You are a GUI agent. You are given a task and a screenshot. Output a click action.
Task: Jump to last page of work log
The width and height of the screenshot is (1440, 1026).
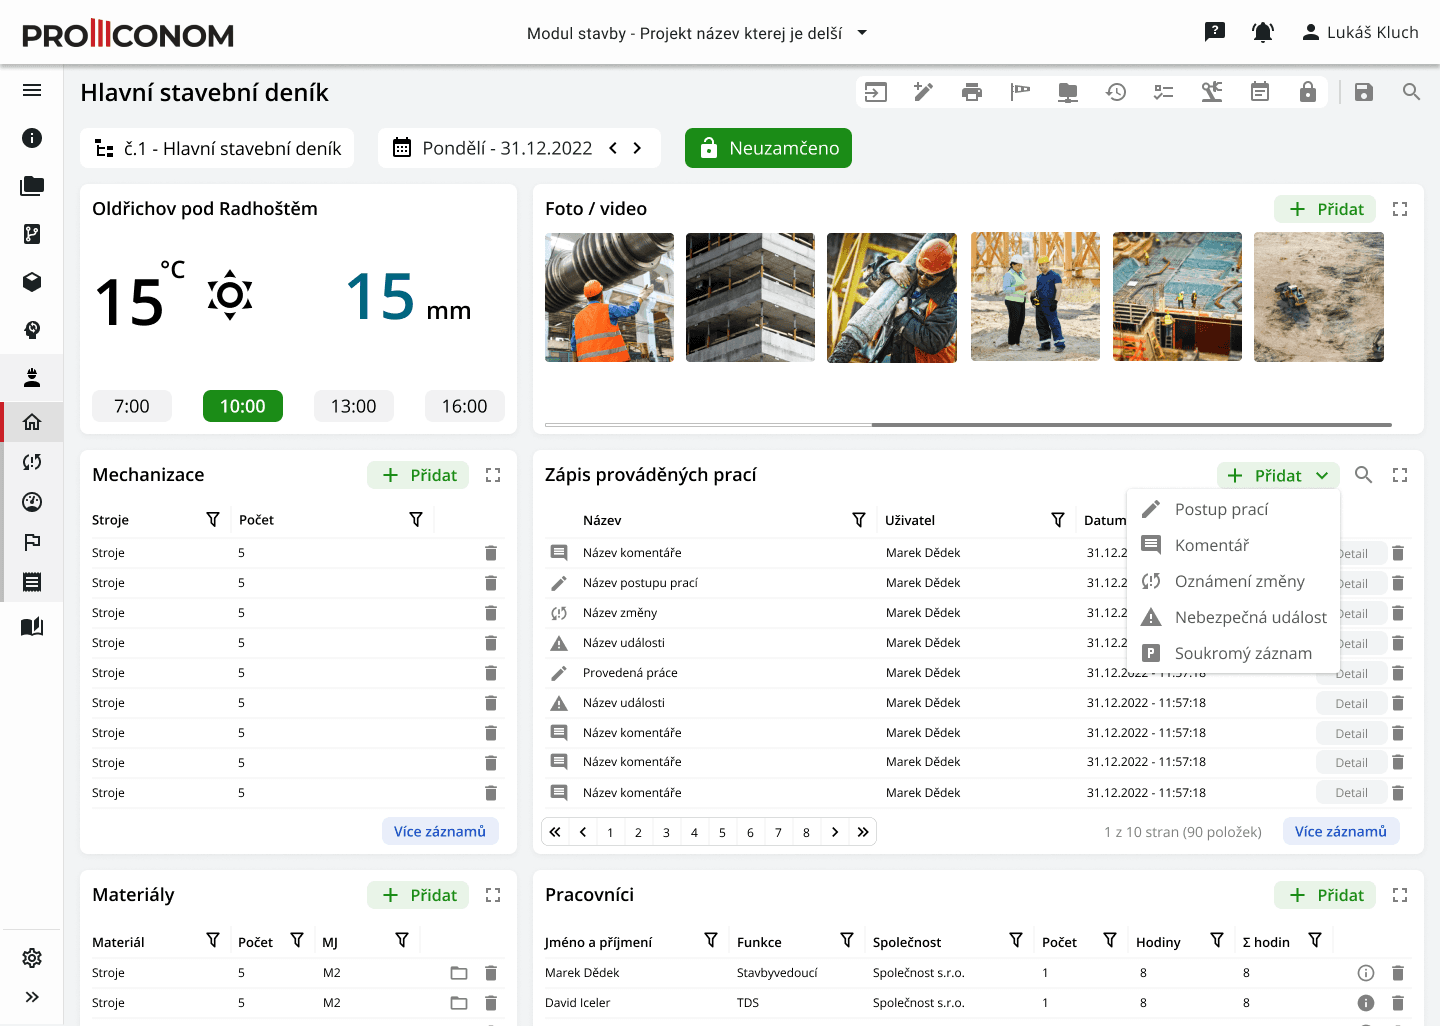point(863,832)
